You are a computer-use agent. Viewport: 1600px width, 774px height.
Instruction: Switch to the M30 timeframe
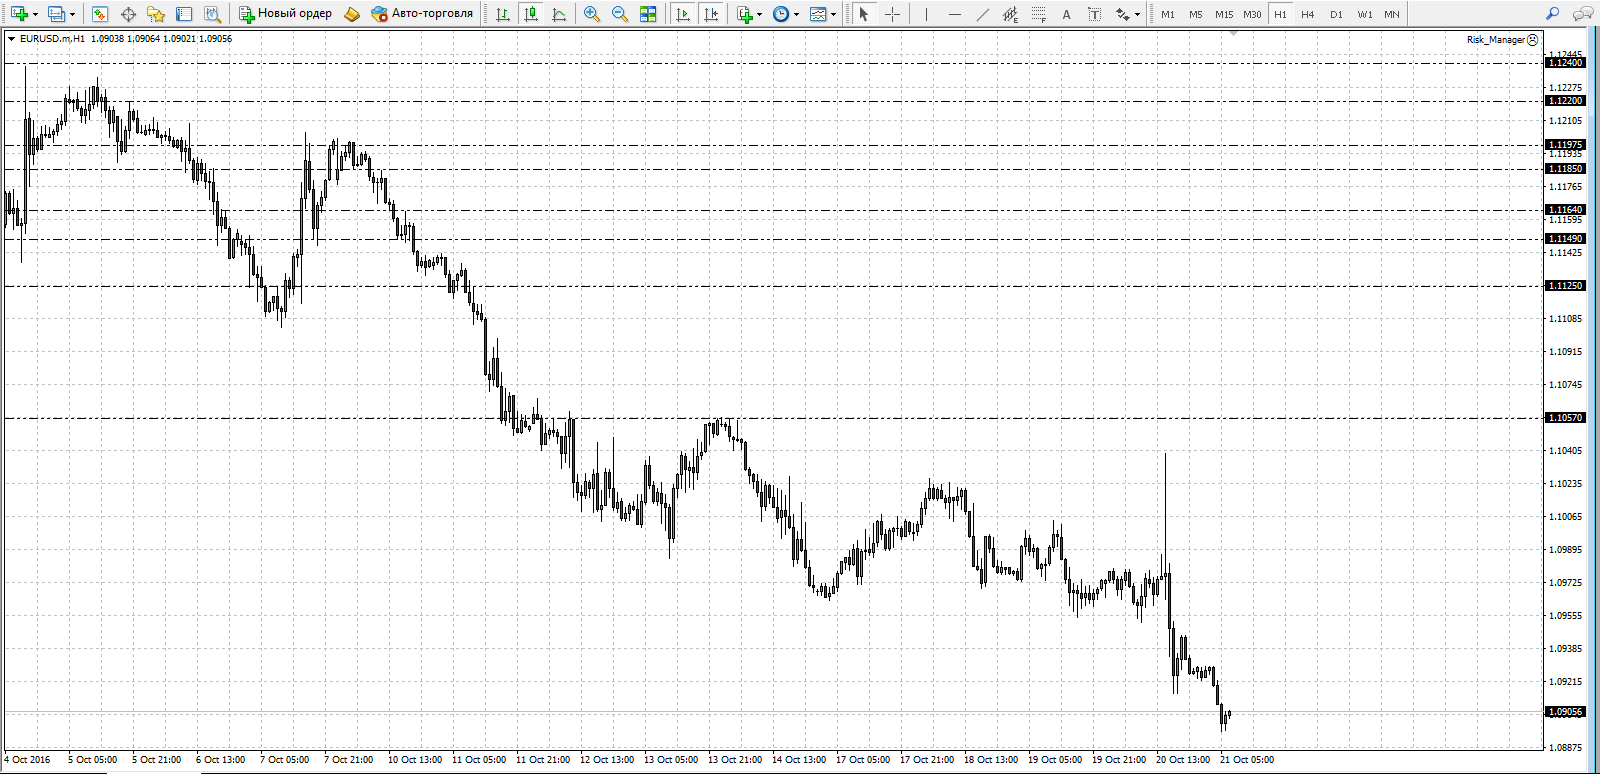(1252, 14)
